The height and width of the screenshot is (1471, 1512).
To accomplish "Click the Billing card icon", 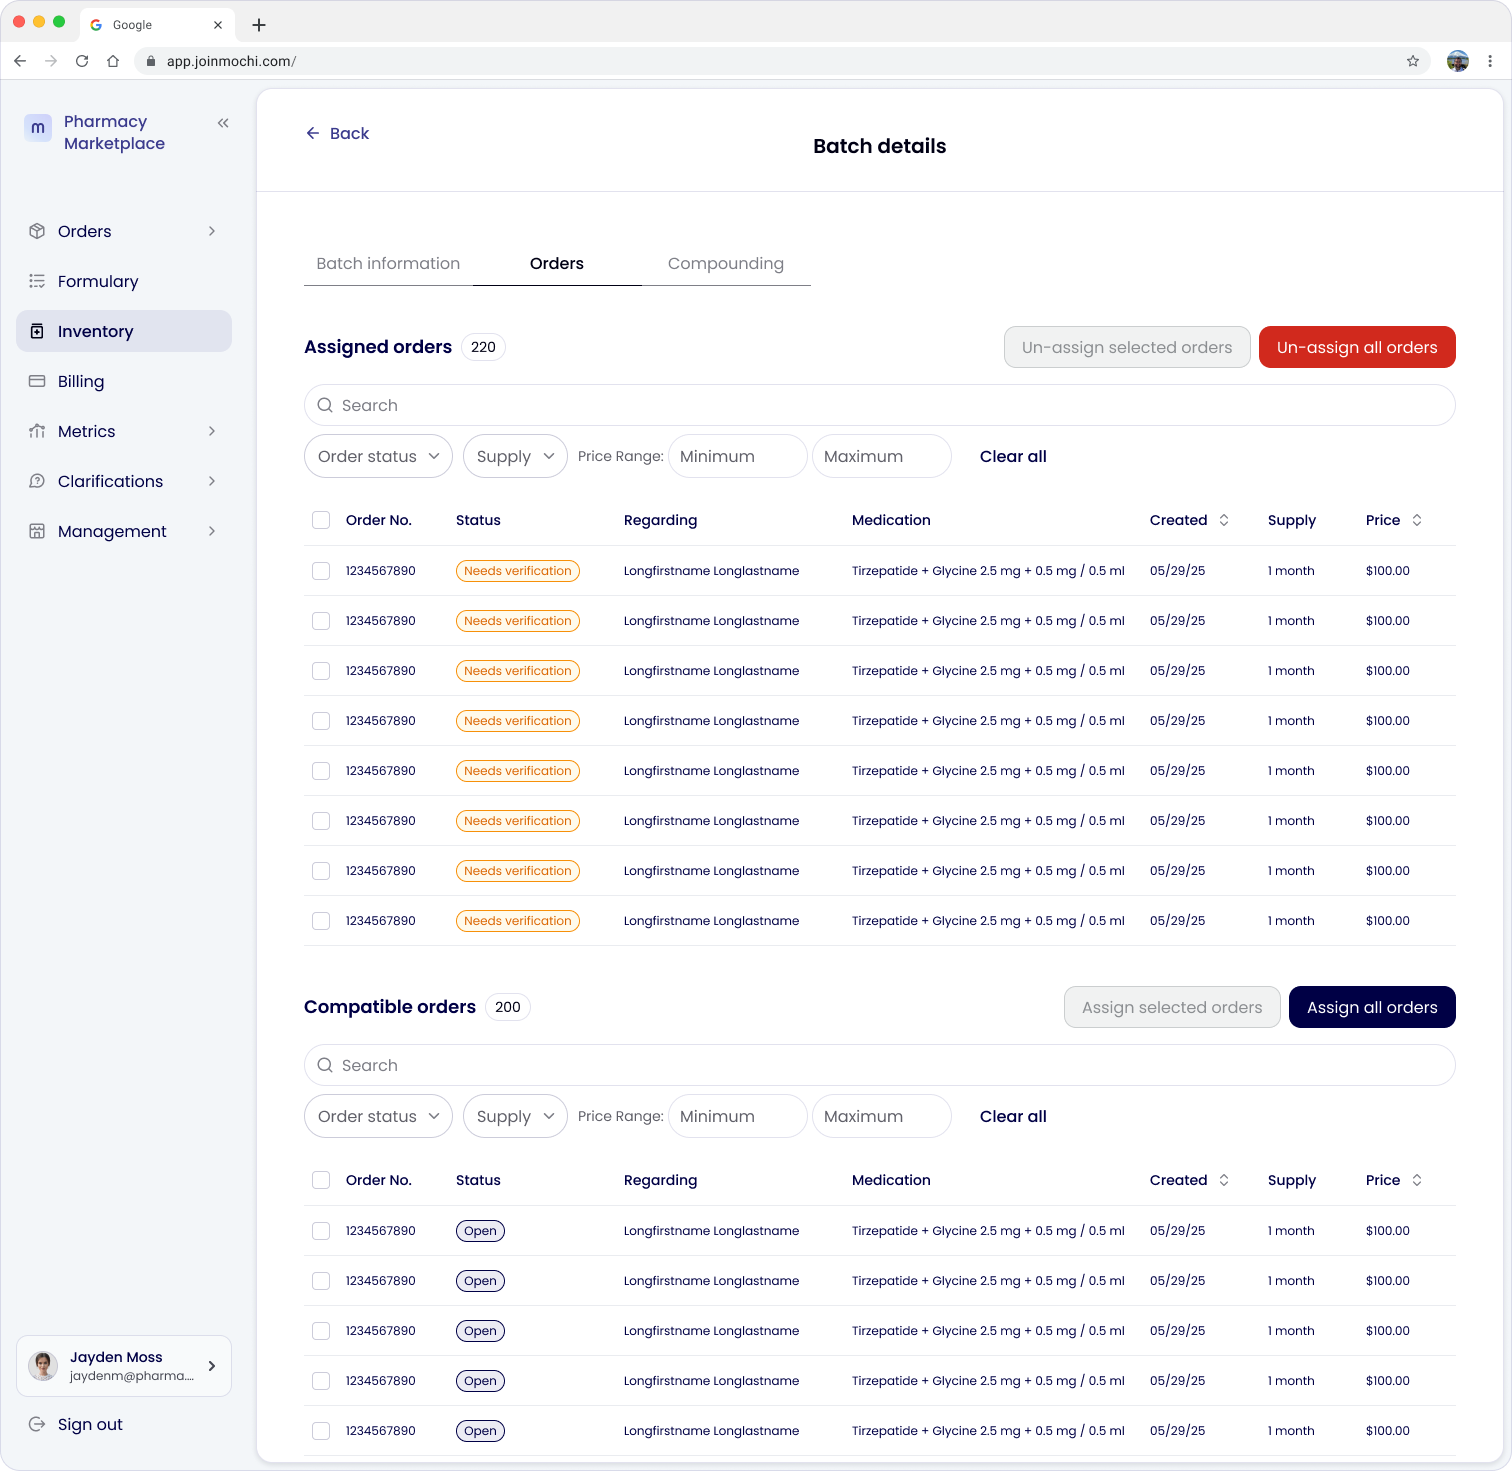I will pos(37,381).
